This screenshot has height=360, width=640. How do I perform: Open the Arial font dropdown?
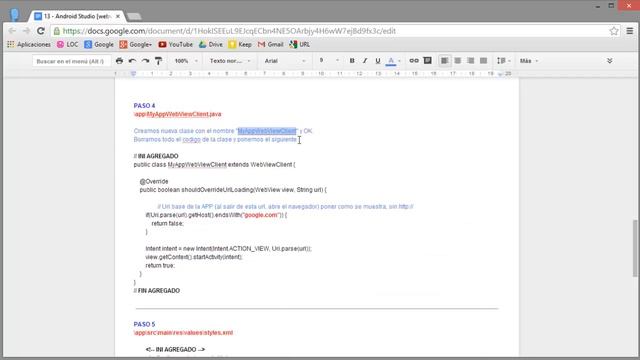[x=285, y=61]
